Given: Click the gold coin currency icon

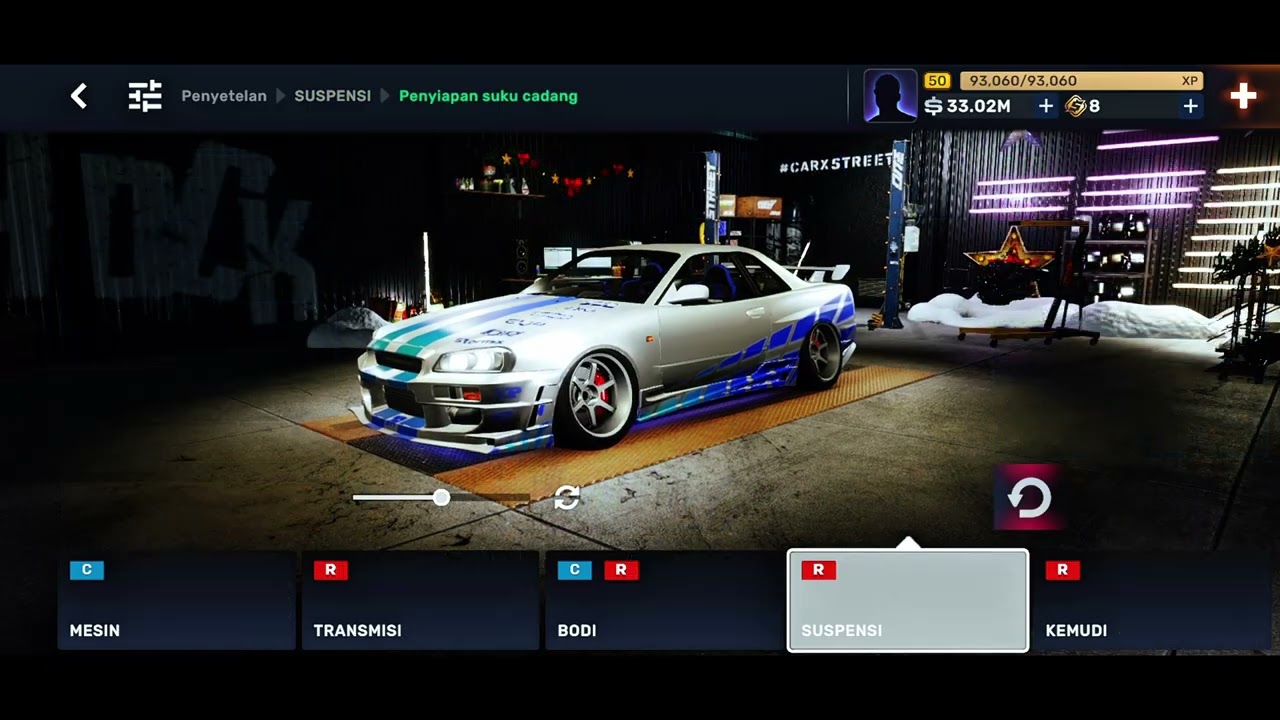Looking at the screenshot, I should point(1076,106).
